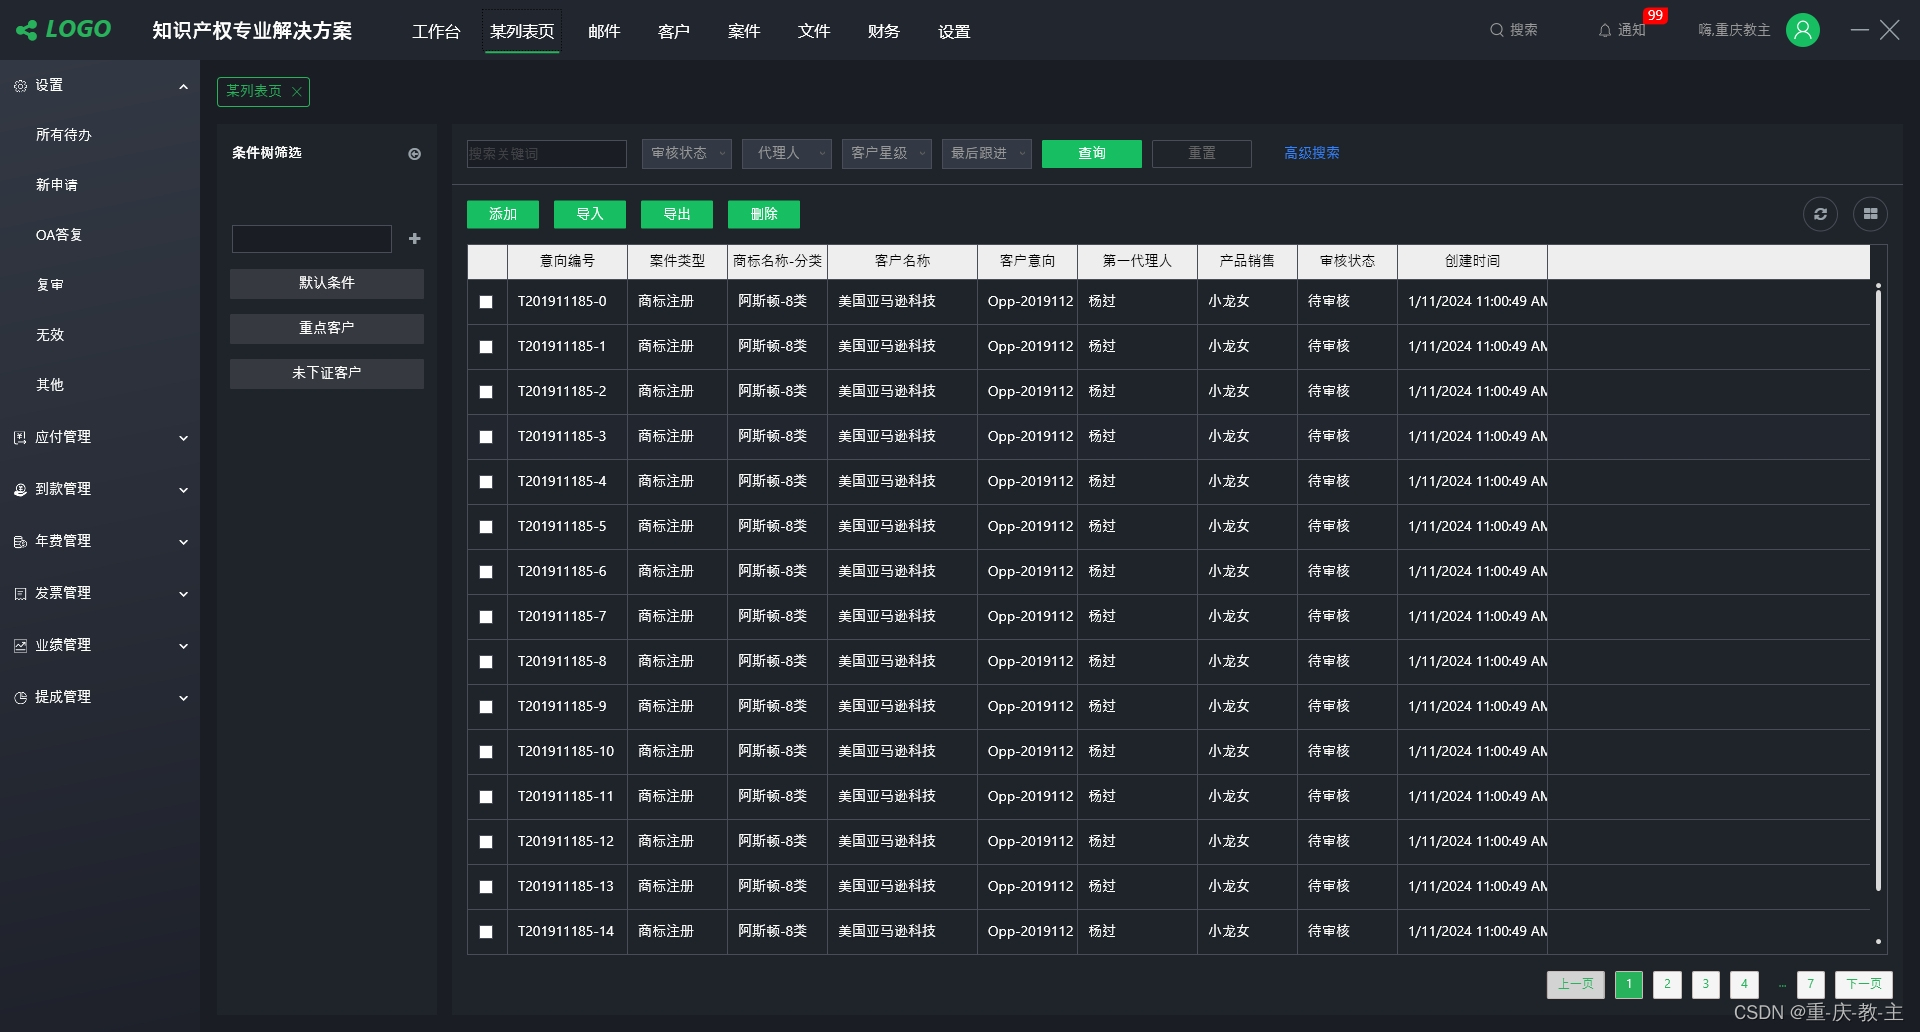1920x1032 pixels.
Task: Open the user avatar icon
Action: point(1803,30)
